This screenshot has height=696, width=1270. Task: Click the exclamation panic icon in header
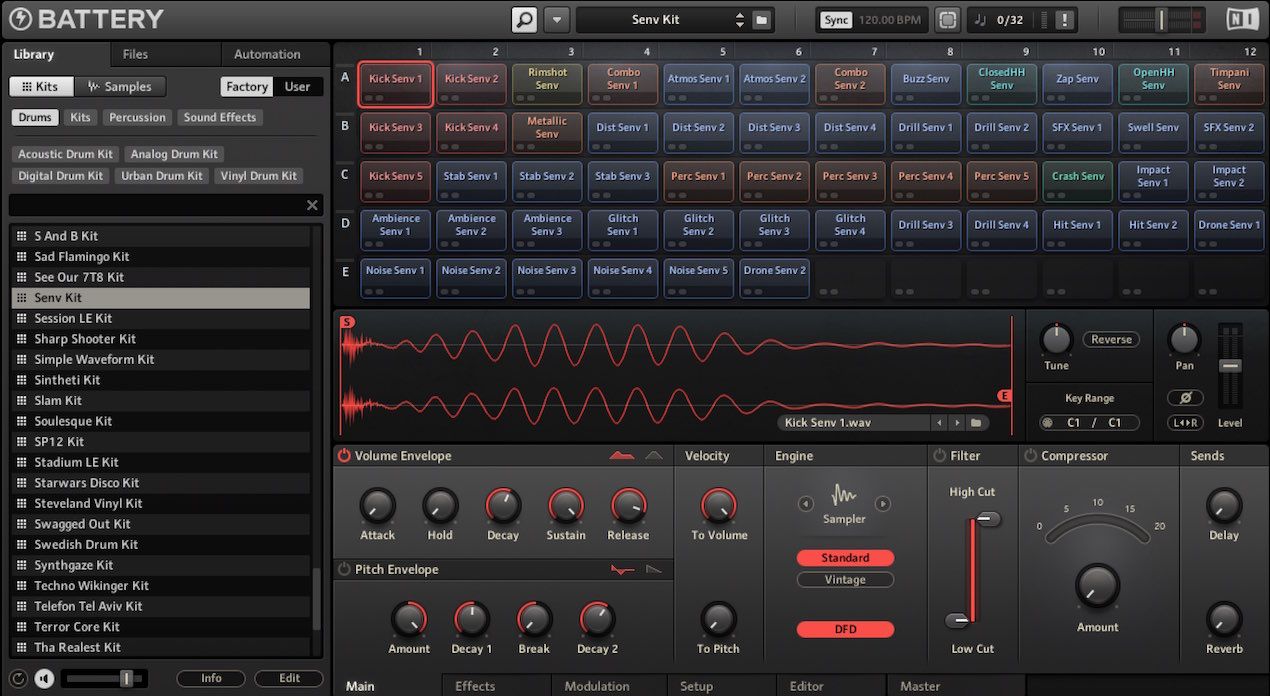(1064, 20)
